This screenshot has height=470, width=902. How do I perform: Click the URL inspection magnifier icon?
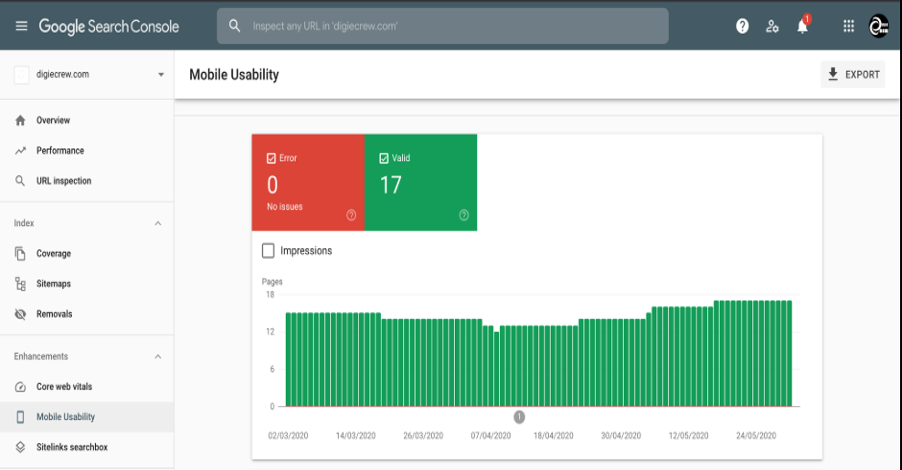tap(20, 181)
